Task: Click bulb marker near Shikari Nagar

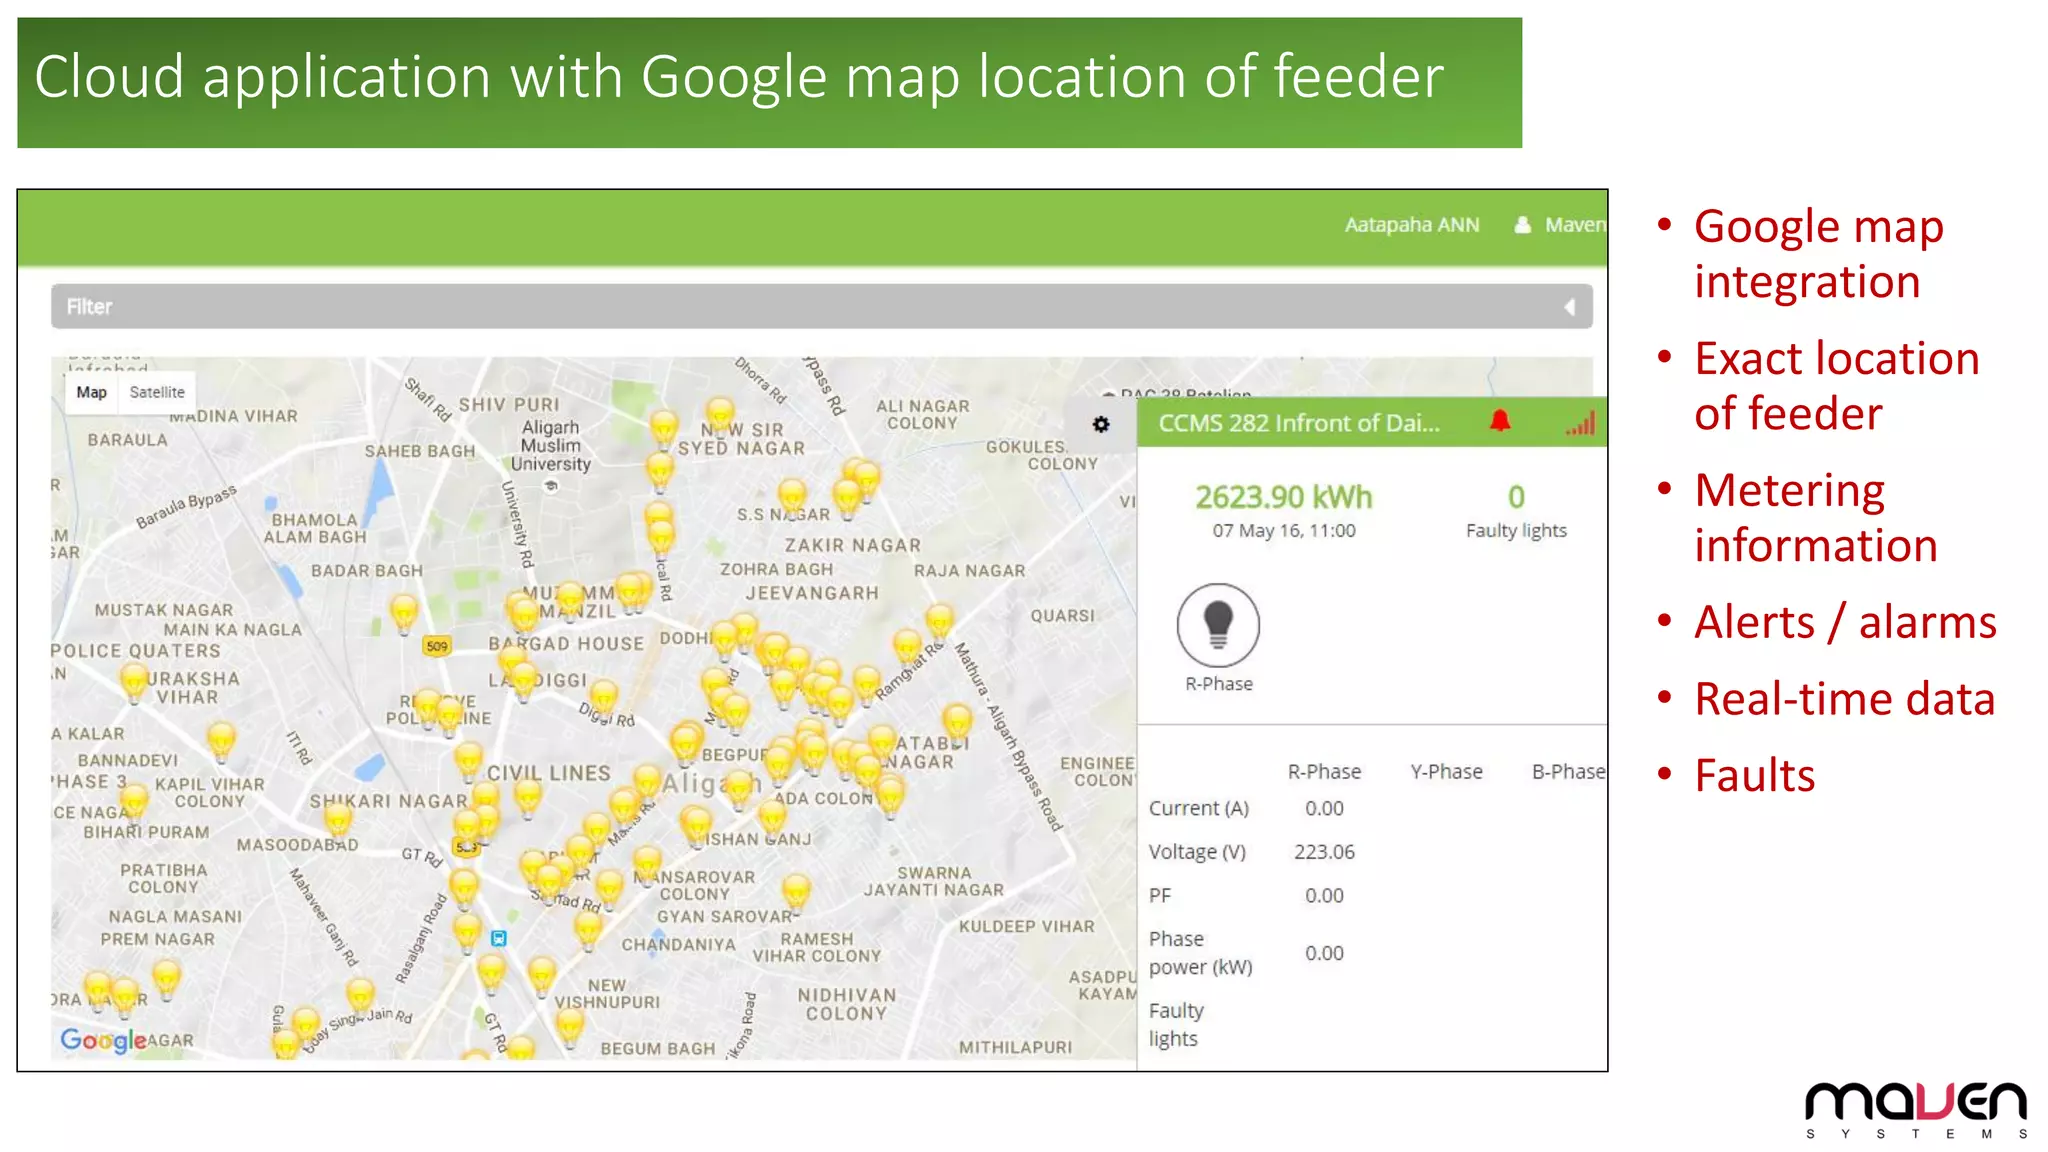Action: (339, 819)
